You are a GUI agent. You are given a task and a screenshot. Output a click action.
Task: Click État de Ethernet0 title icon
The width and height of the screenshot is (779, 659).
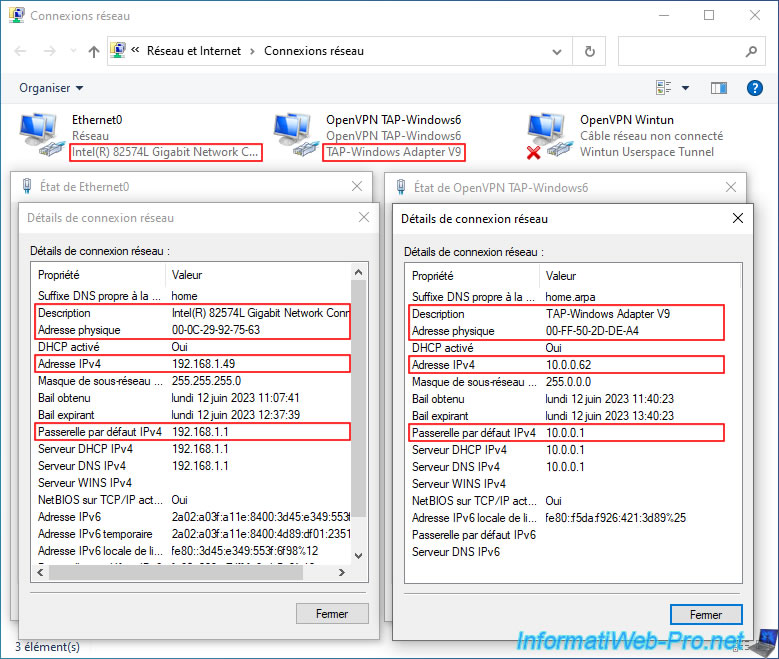27,186
